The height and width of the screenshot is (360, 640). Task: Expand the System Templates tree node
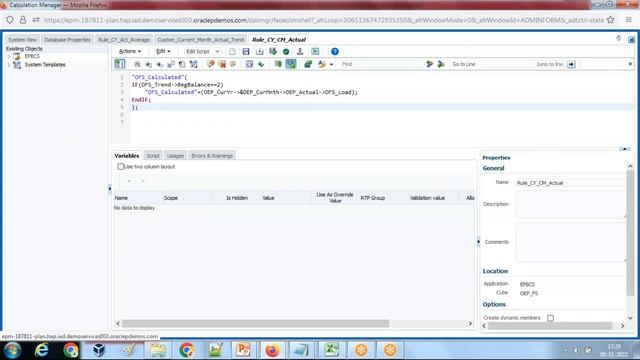click(9, 65)
